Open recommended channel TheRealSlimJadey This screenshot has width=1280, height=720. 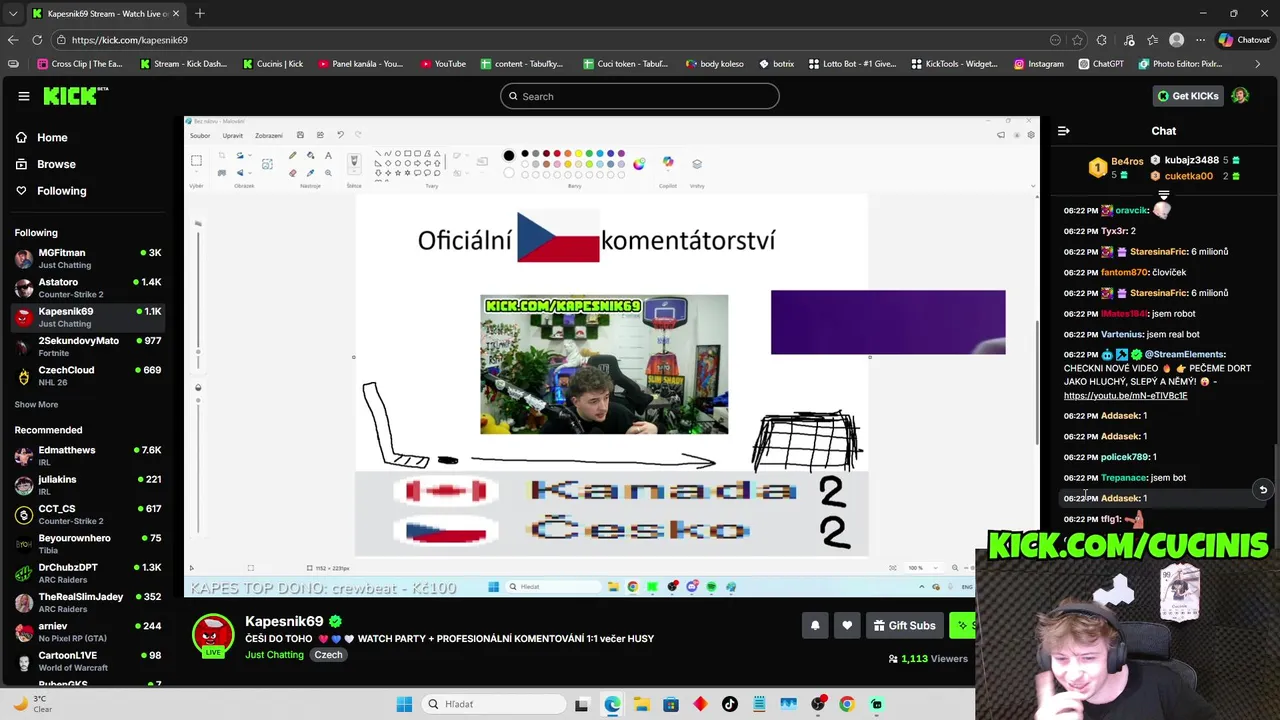point(88,602)
